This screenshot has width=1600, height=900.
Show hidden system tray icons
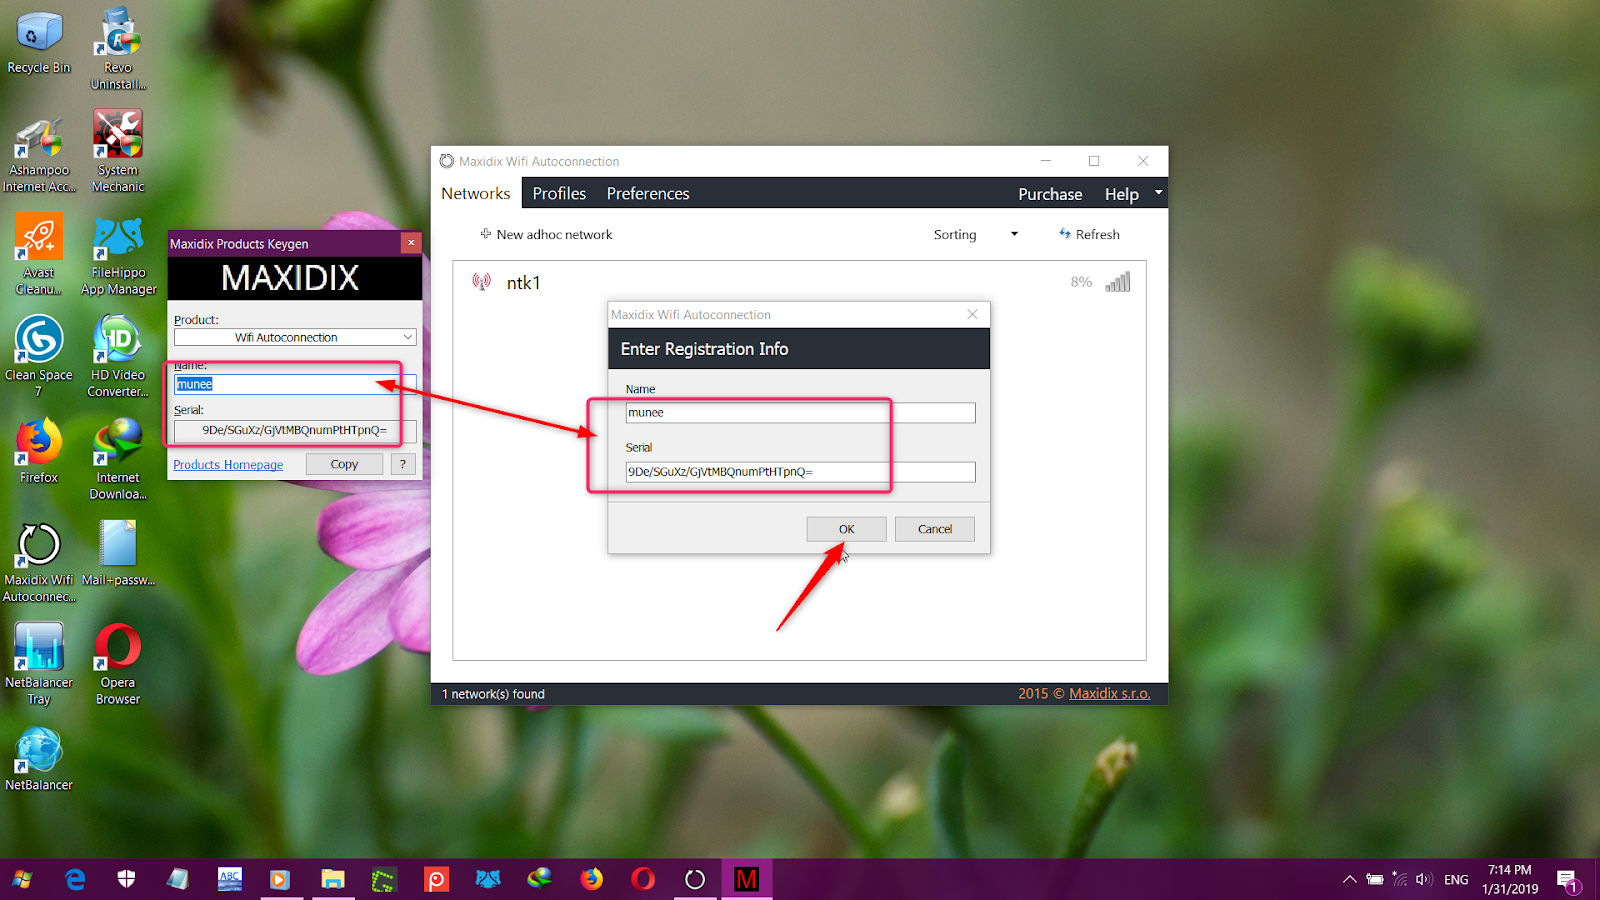coord(1349,880)
